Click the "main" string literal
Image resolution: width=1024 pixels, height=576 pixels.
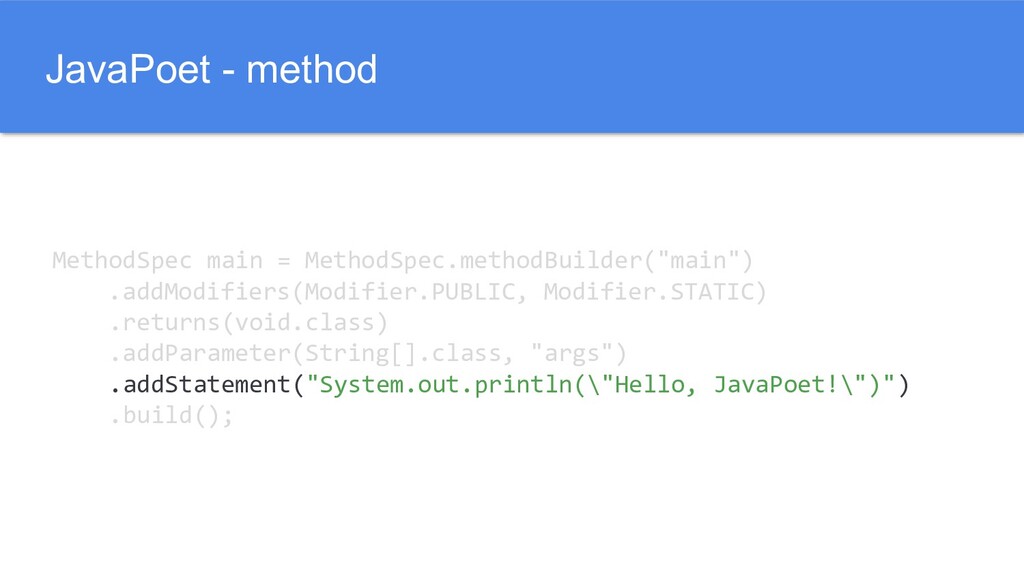698,262
